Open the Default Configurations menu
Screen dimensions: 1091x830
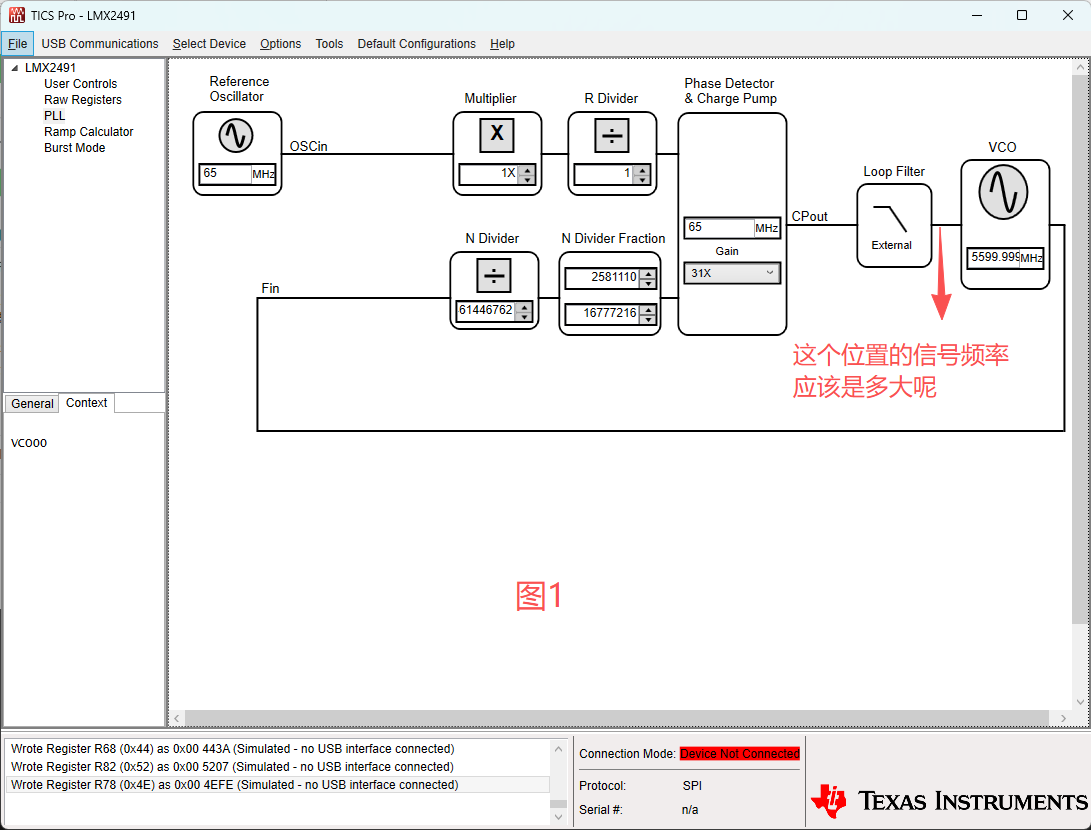(416, 44)
